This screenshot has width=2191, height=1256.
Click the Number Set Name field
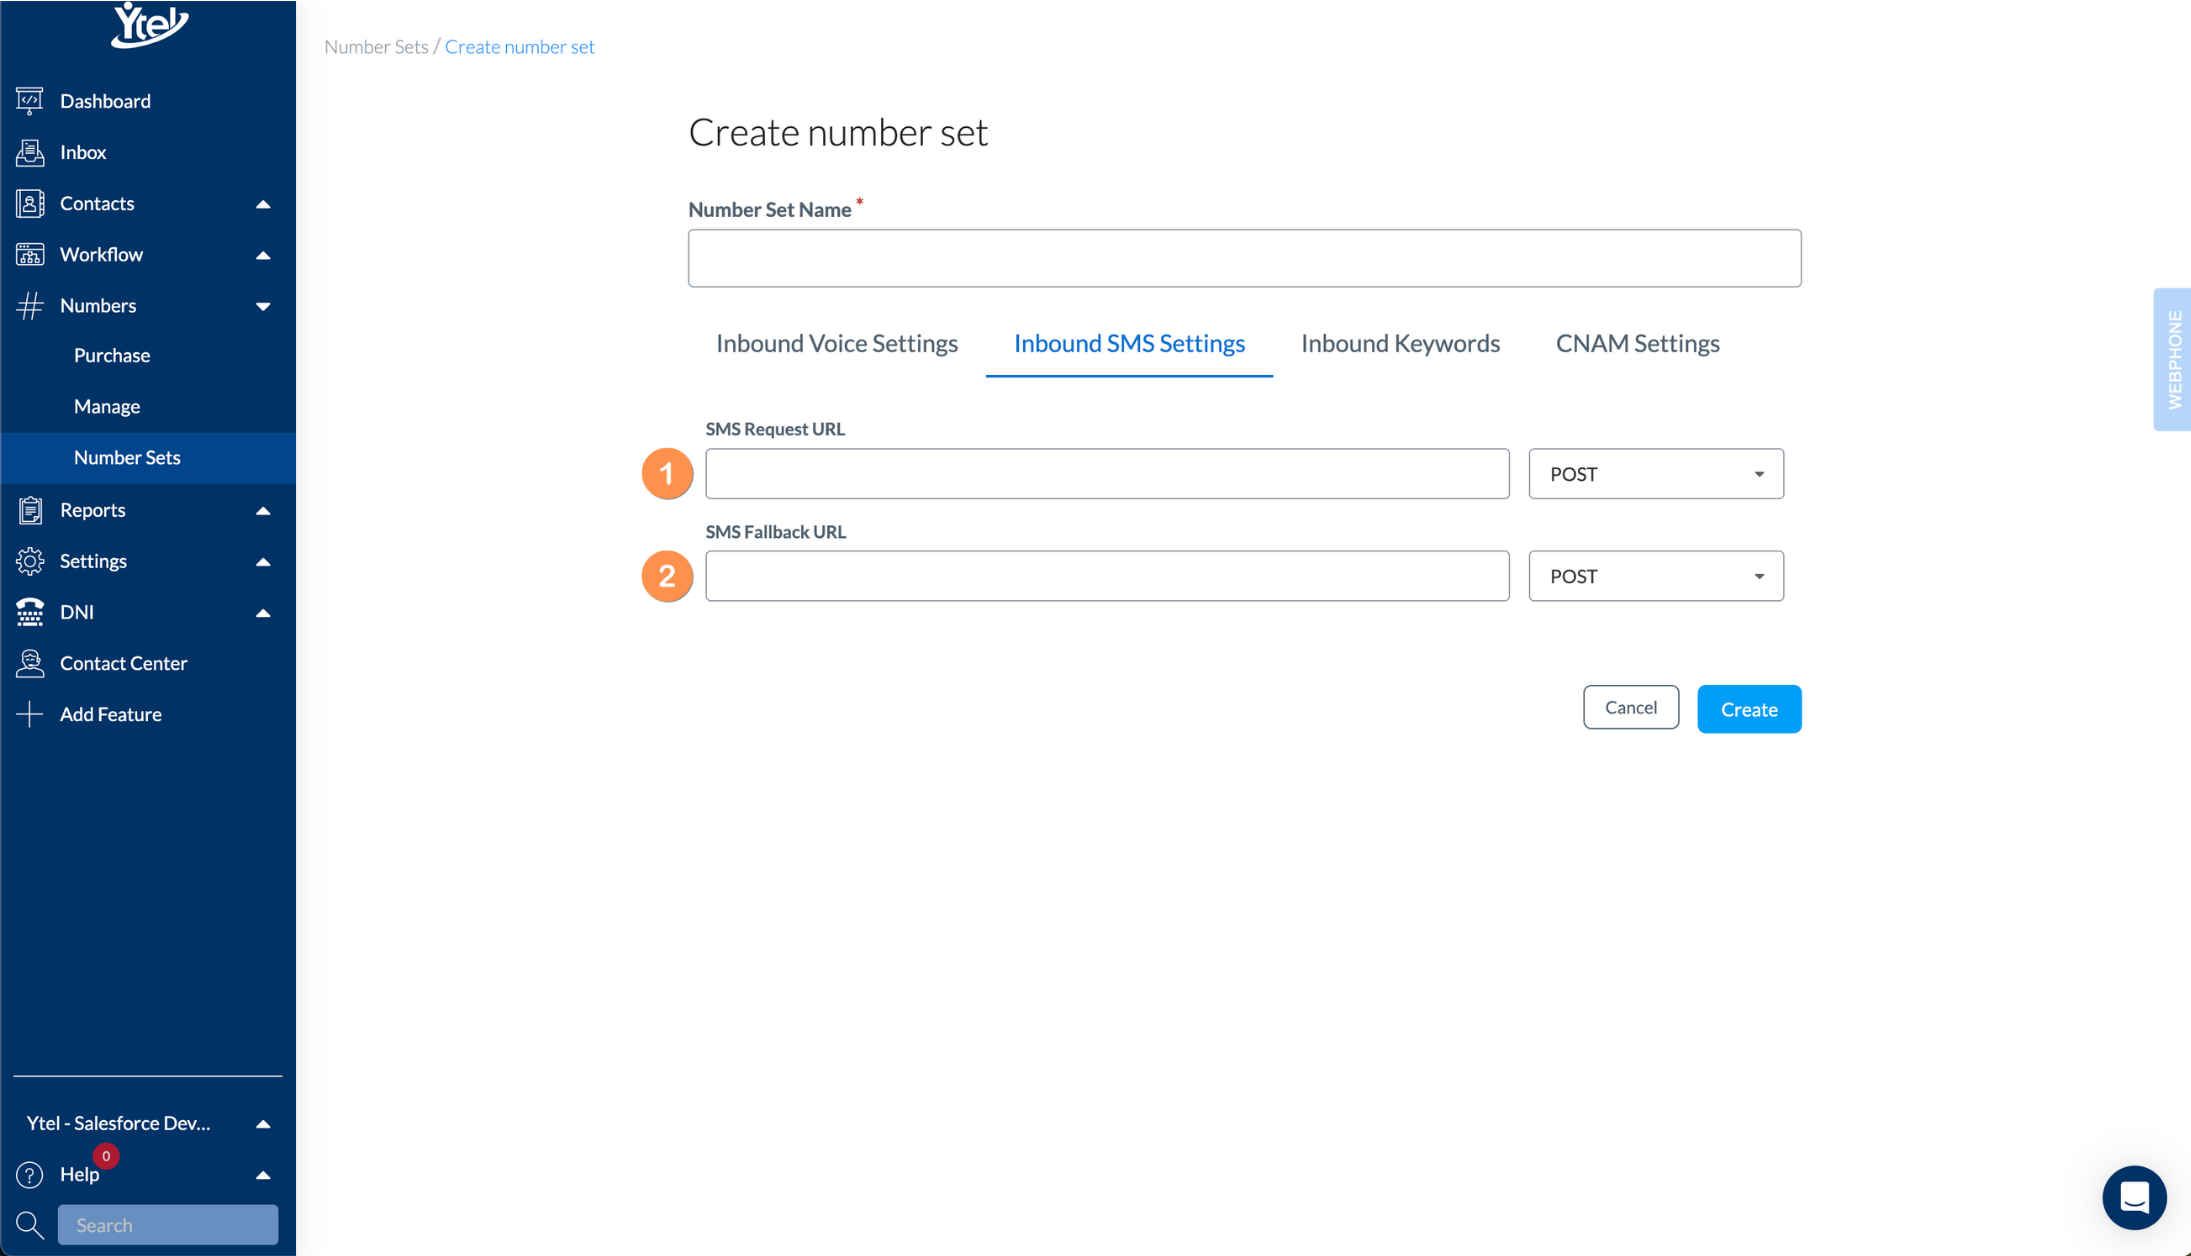[1244, 258]
